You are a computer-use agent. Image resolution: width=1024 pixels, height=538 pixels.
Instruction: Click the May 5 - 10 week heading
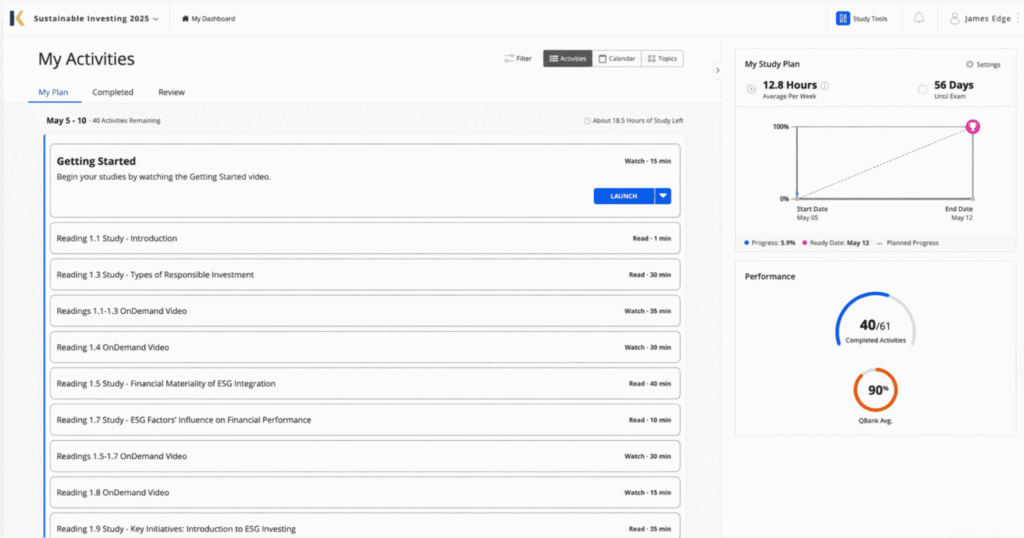(x=66, y=121)
